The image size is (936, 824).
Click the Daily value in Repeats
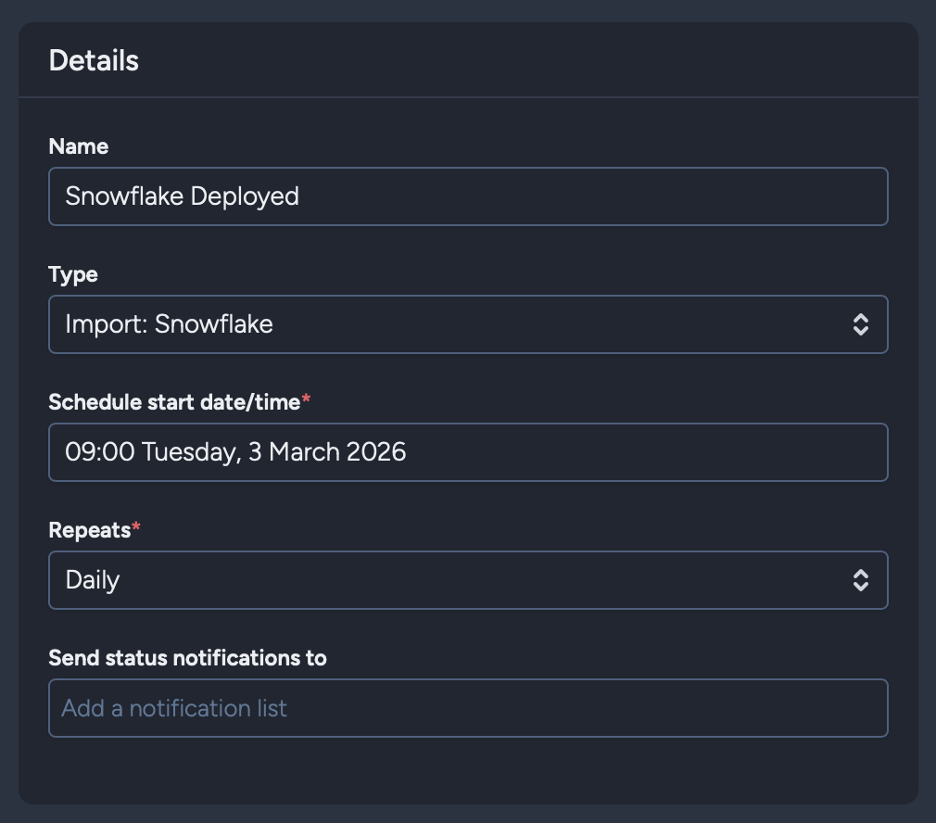point(92,580)
